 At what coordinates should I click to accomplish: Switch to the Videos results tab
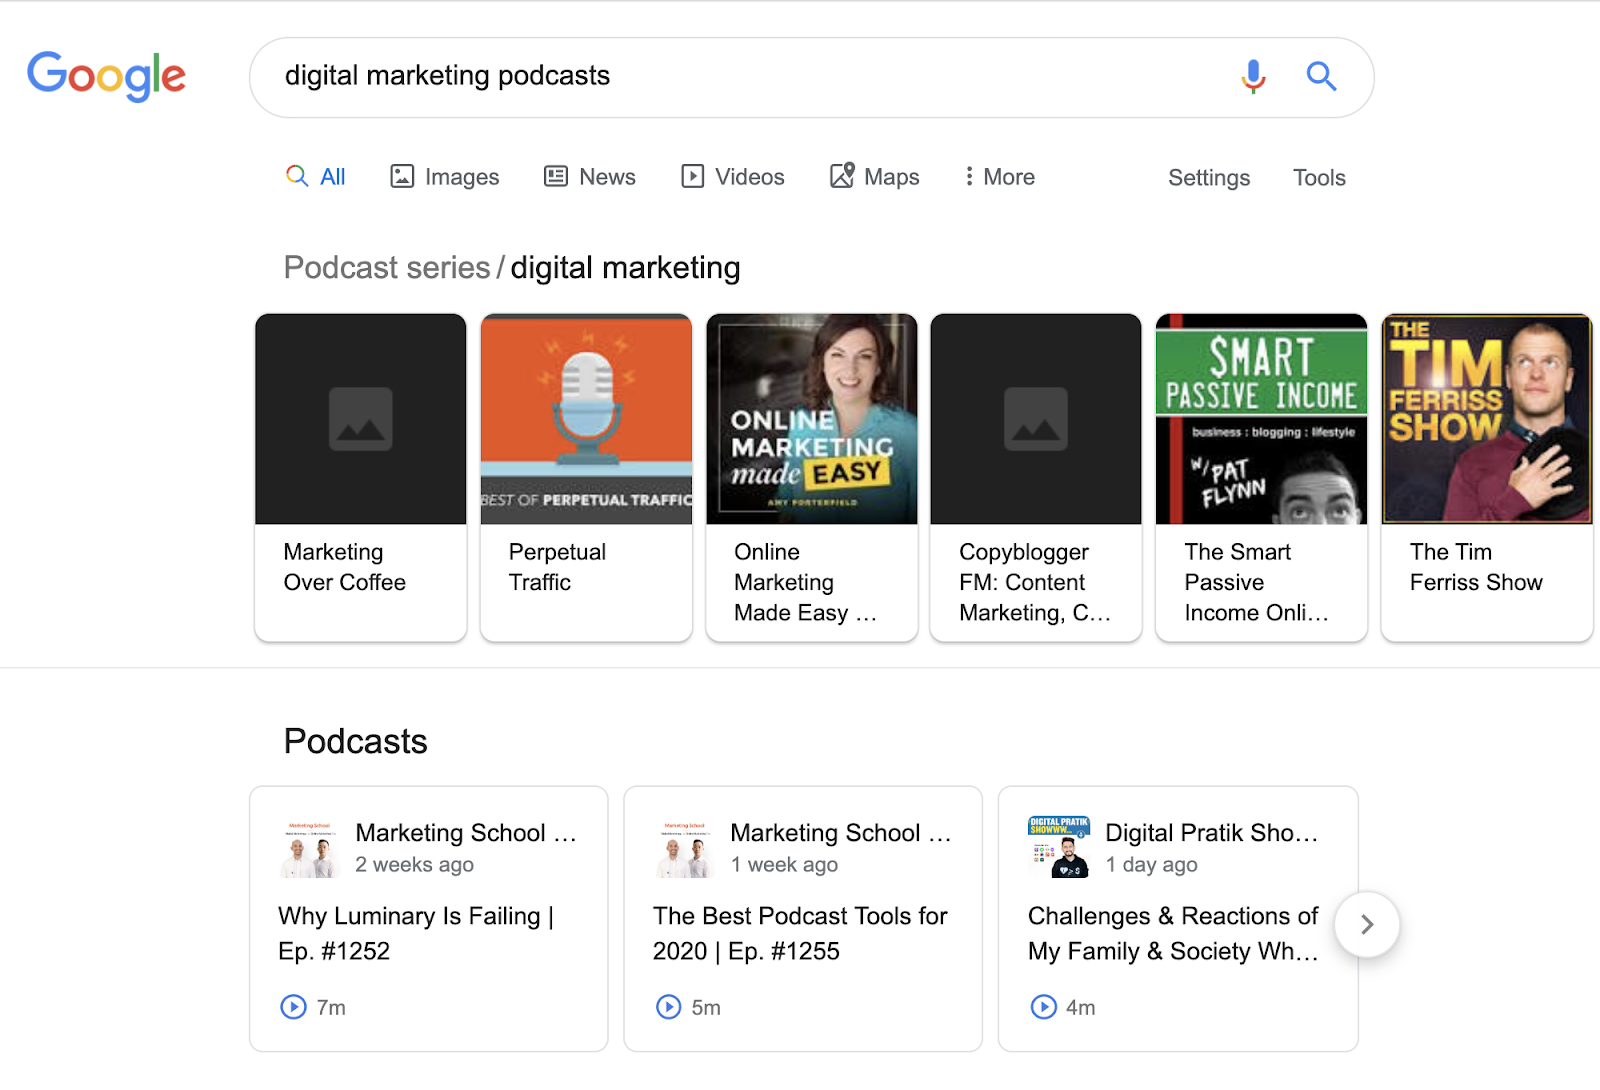[x=733, y=177]
